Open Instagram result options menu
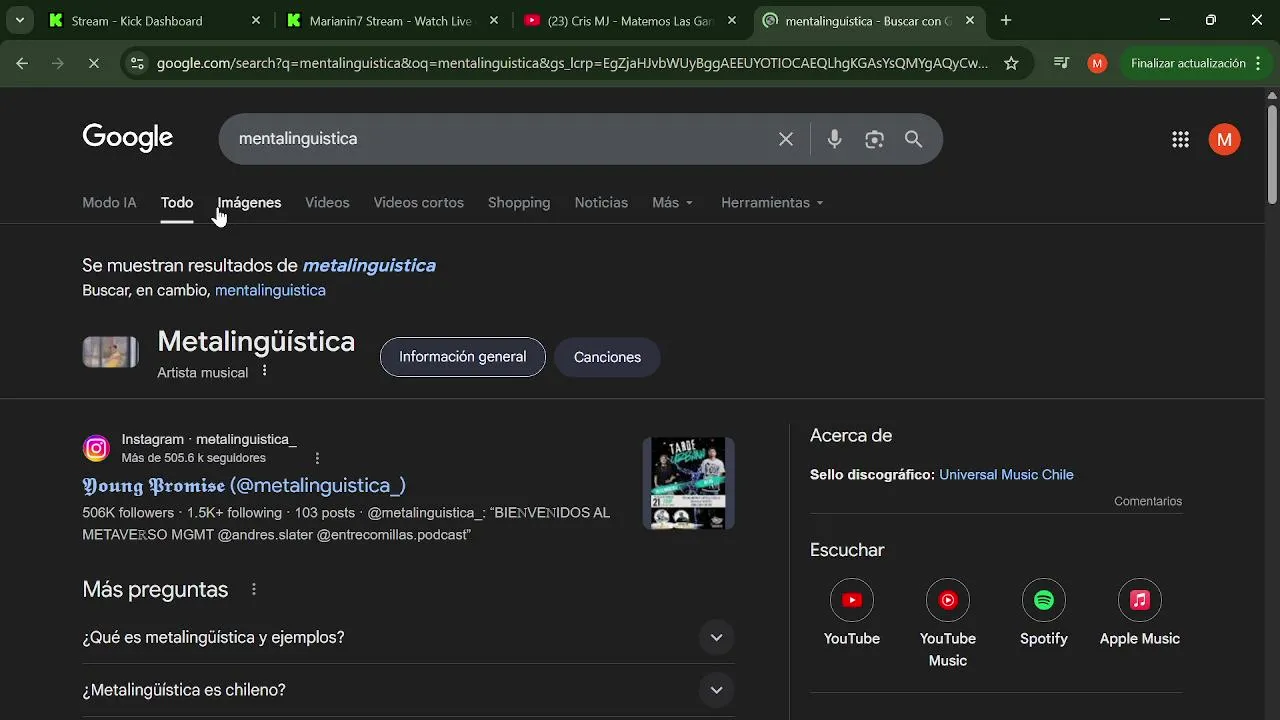Screen dimensions: 1280x720 pos(318,458)
